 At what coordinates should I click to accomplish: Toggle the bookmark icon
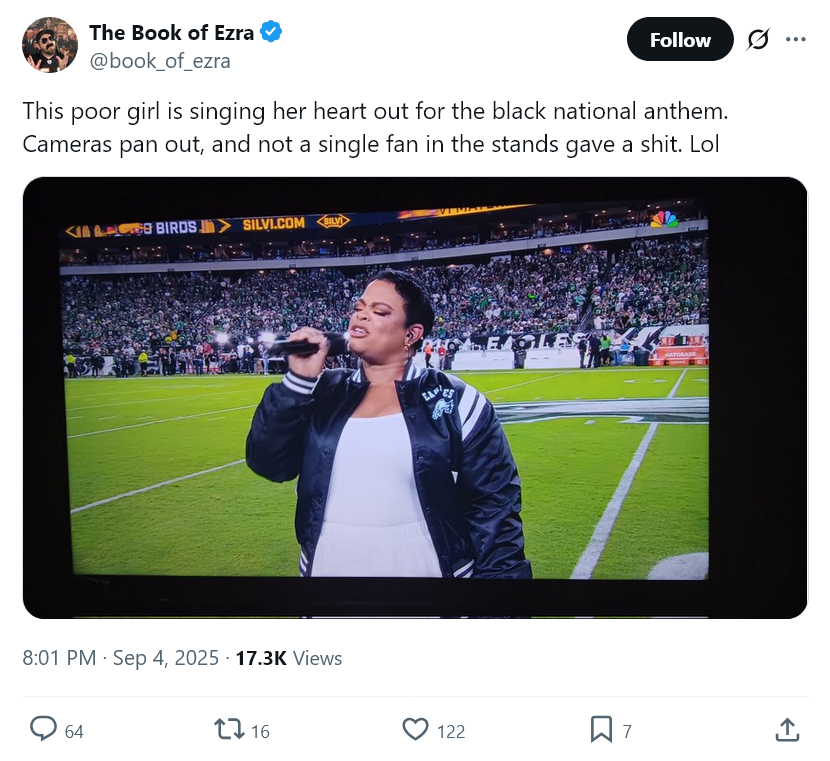point(601,730)
